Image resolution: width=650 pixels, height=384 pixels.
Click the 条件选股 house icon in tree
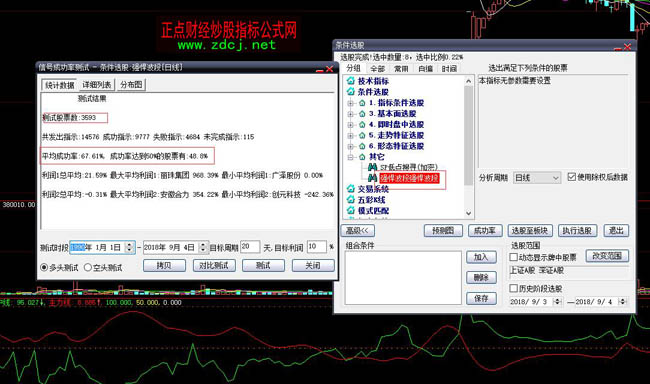(351, 92)
